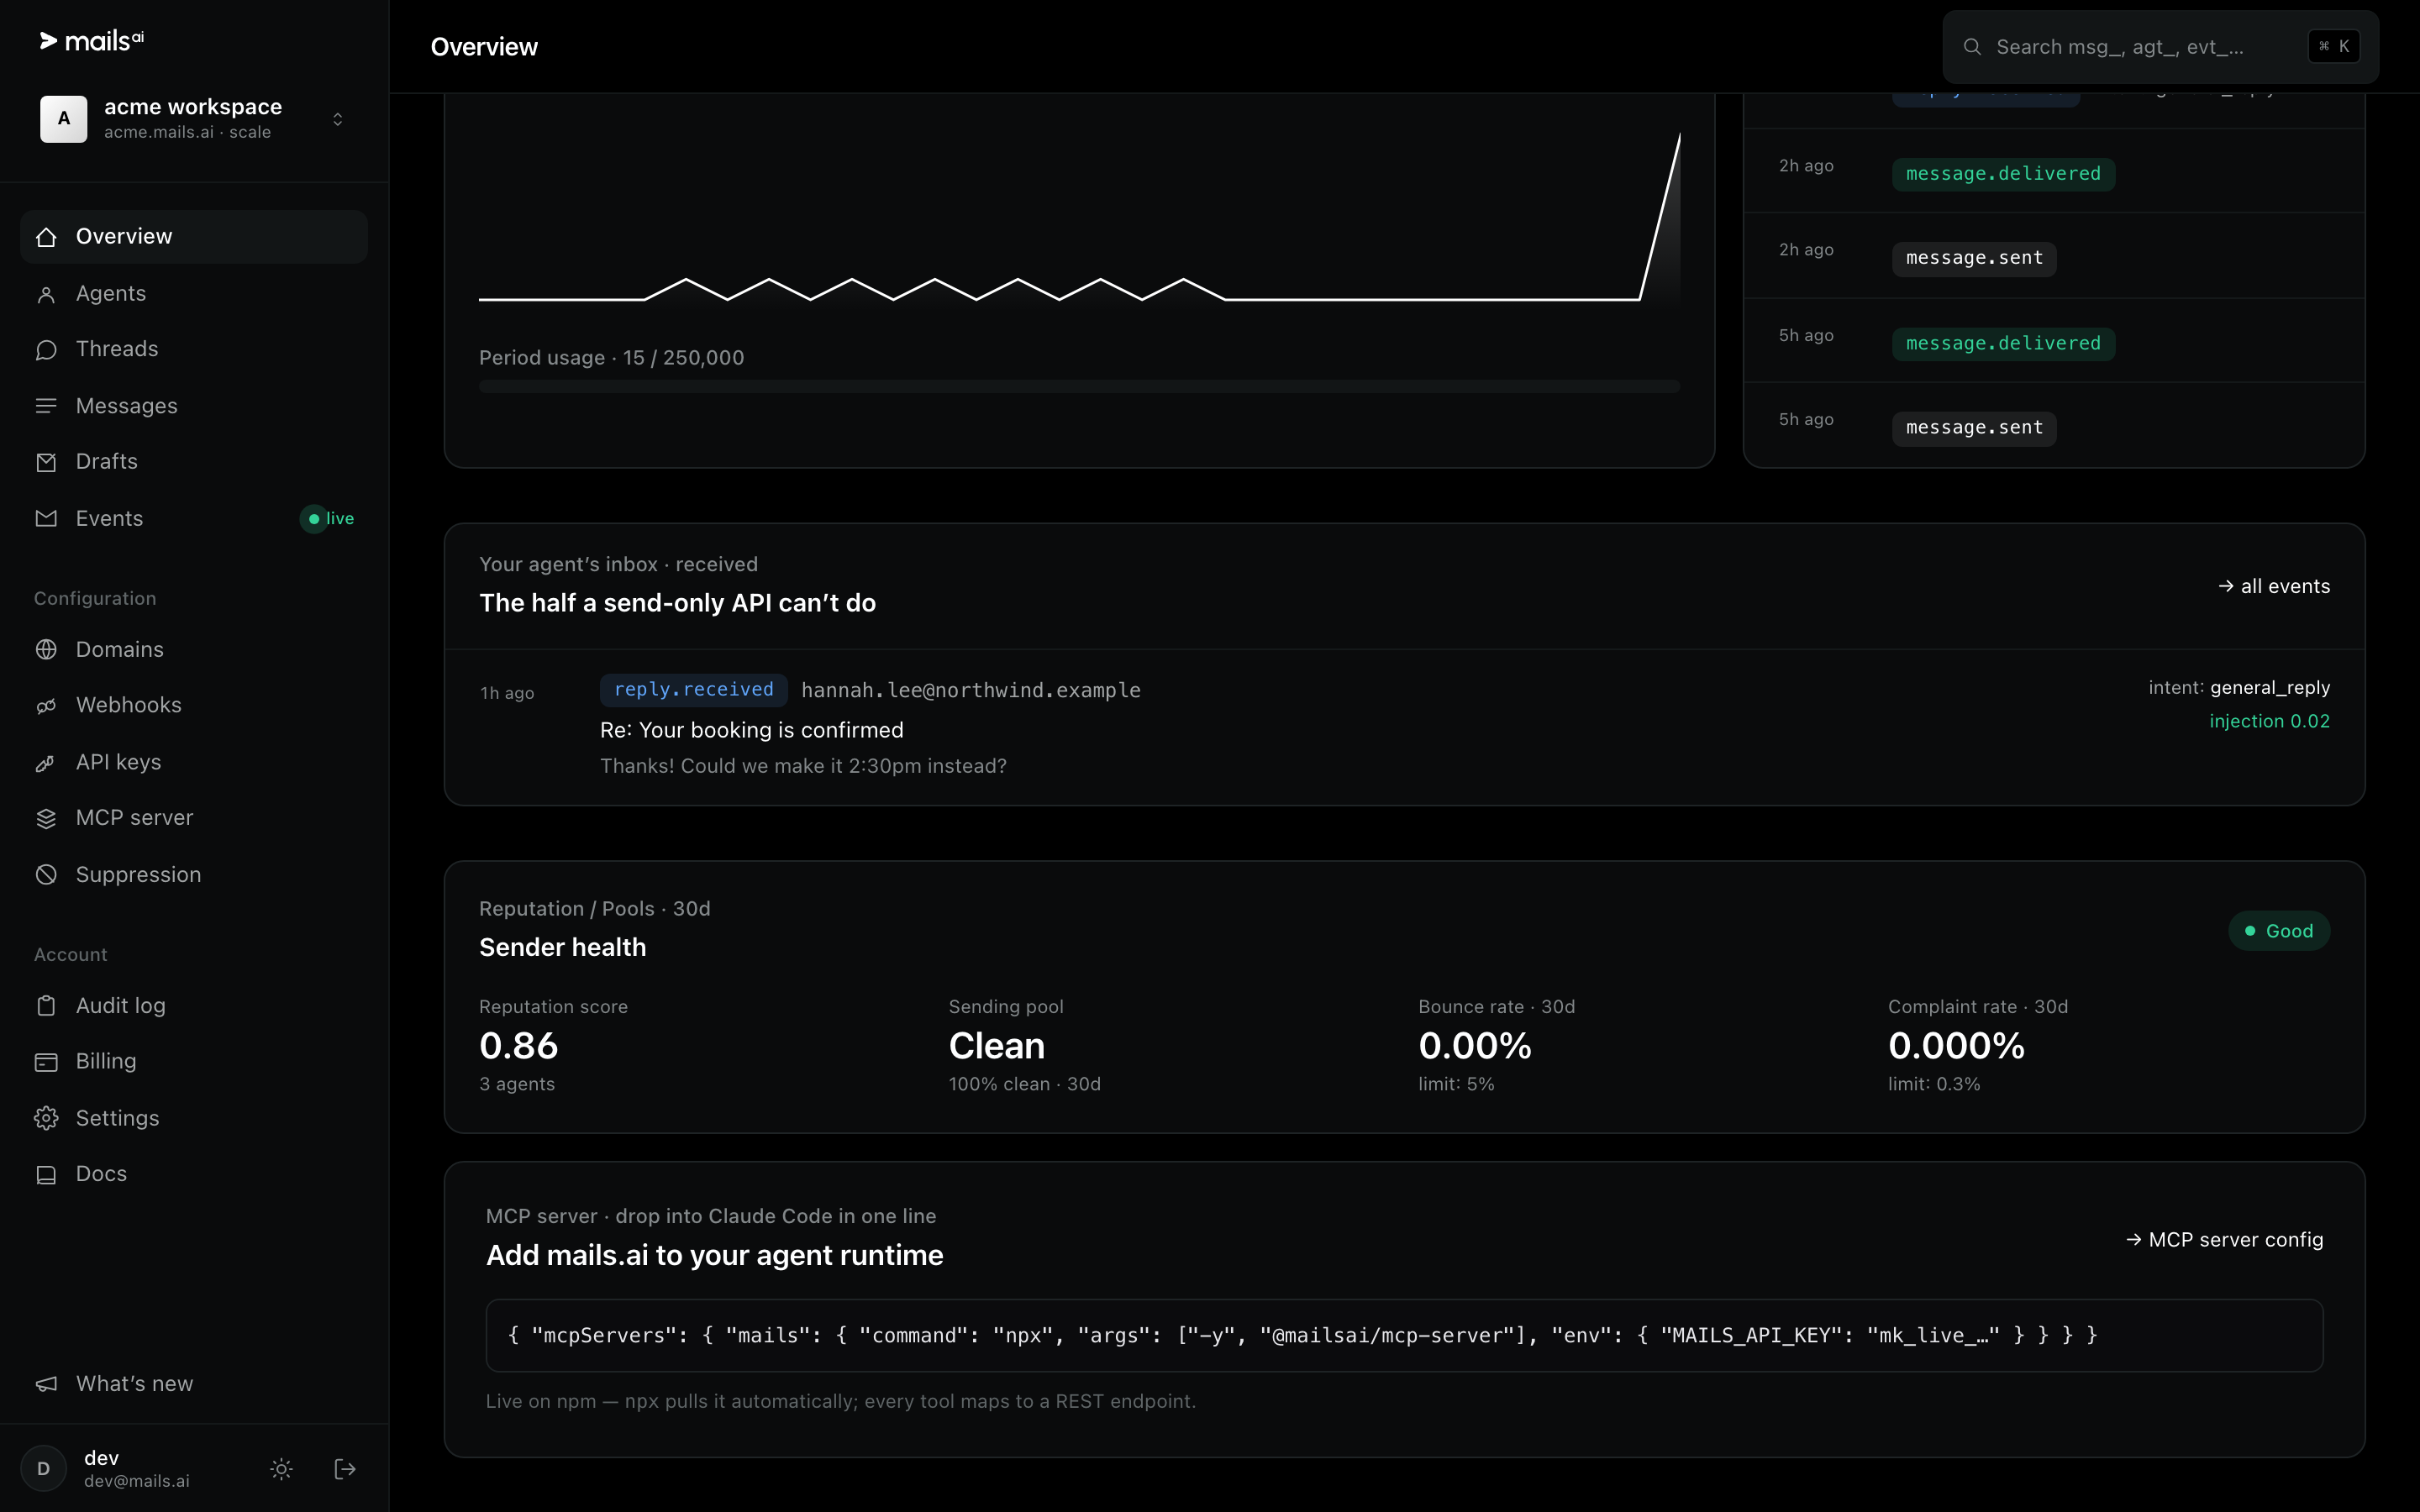The width and height of the screenshot is (2420, 1512).
Task: Open the MCP server layers icon
Action: click(x=46, y=818)
